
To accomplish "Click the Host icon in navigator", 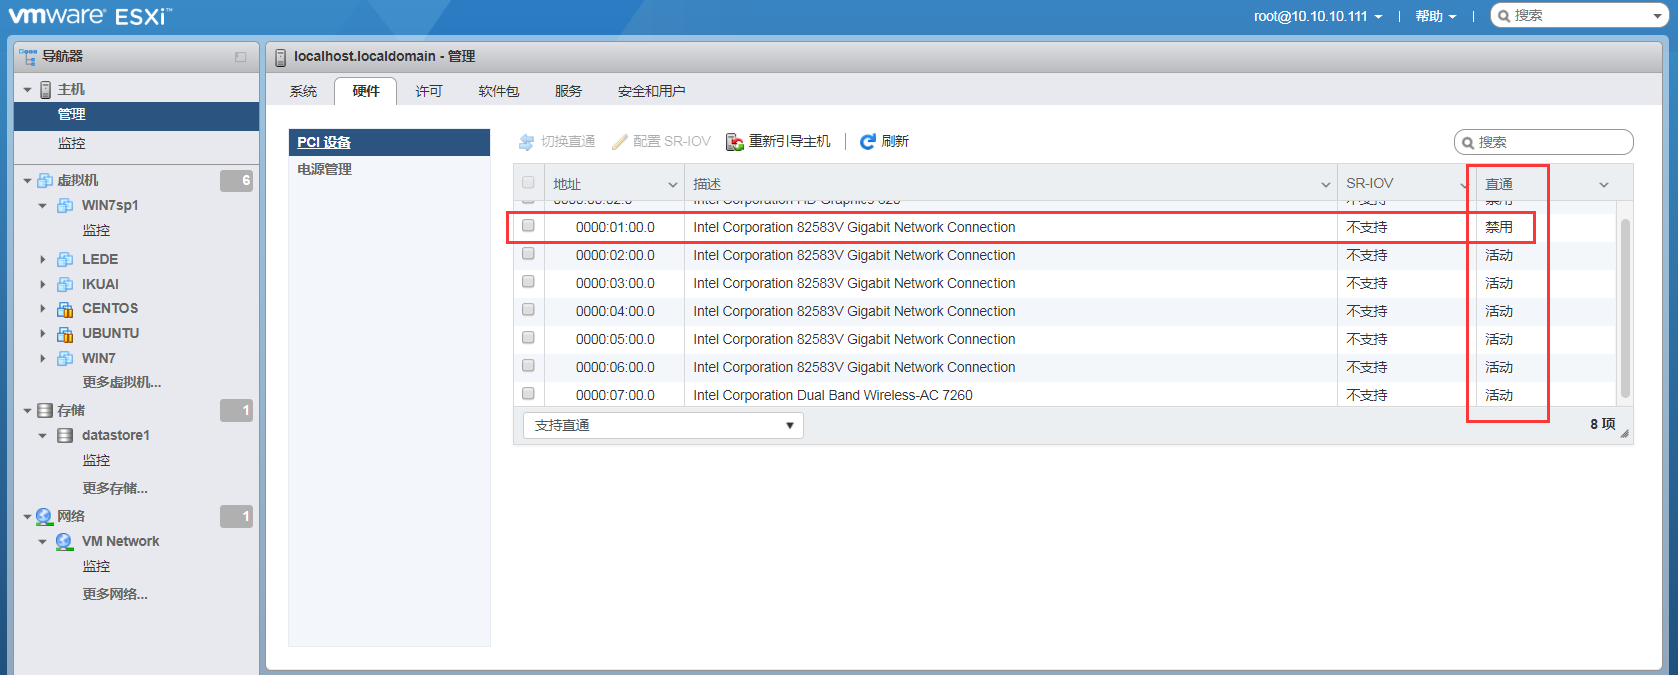I will (x=46, y=90).
